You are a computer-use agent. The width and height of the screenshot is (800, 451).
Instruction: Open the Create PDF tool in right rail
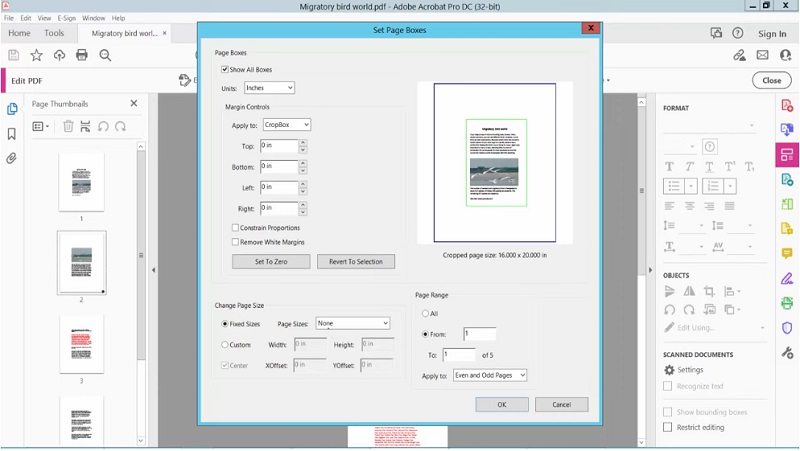point(787,105)
